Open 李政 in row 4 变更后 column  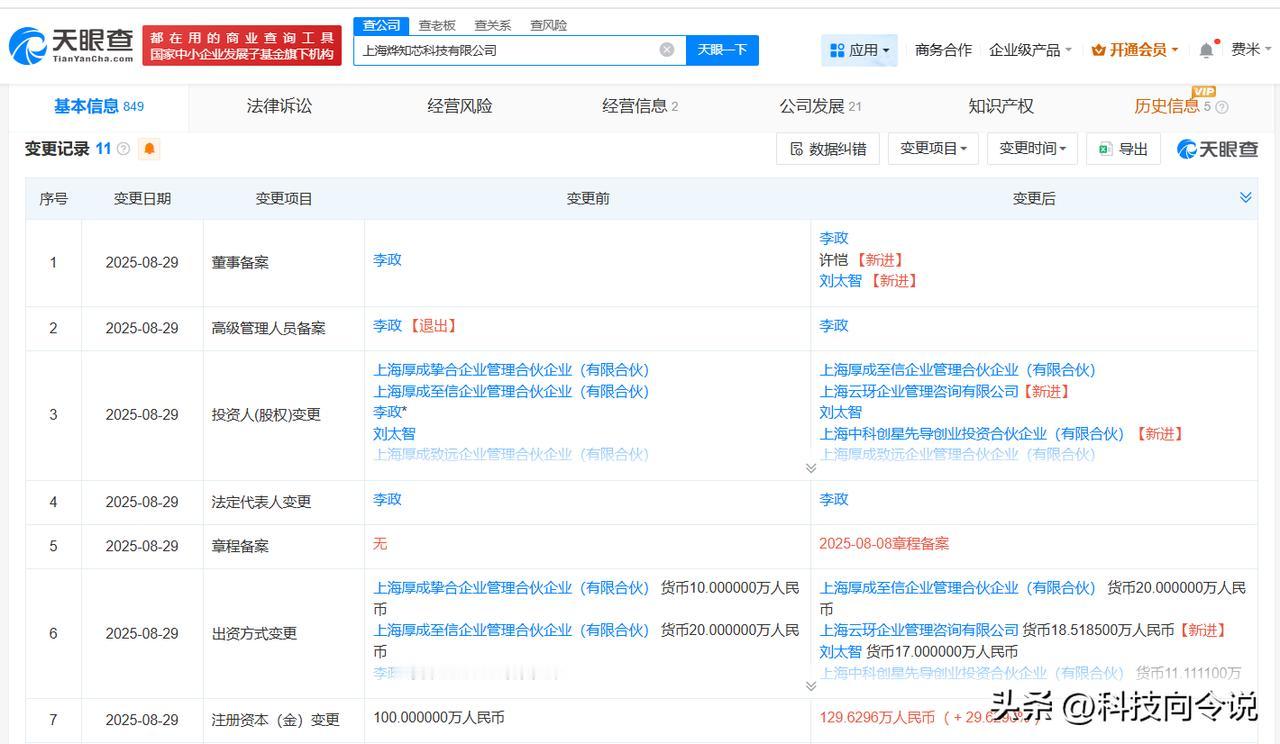coord(833,500)
